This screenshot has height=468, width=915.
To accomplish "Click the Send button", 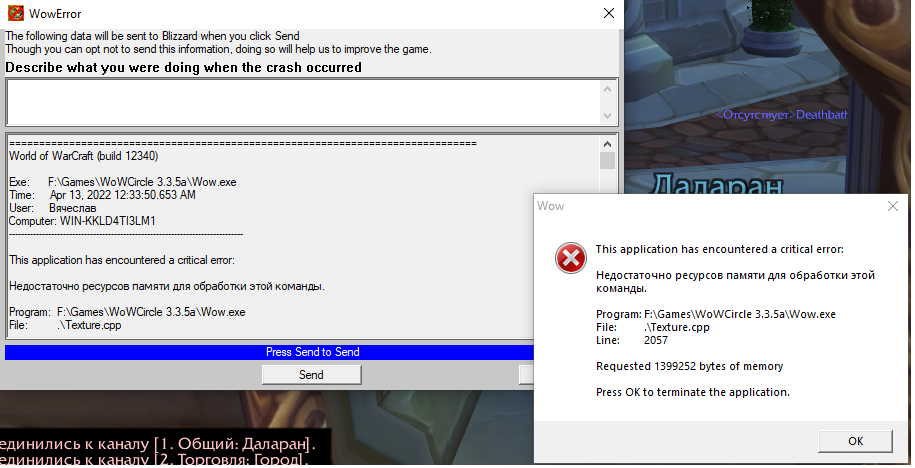I will [x=311, y=375].
